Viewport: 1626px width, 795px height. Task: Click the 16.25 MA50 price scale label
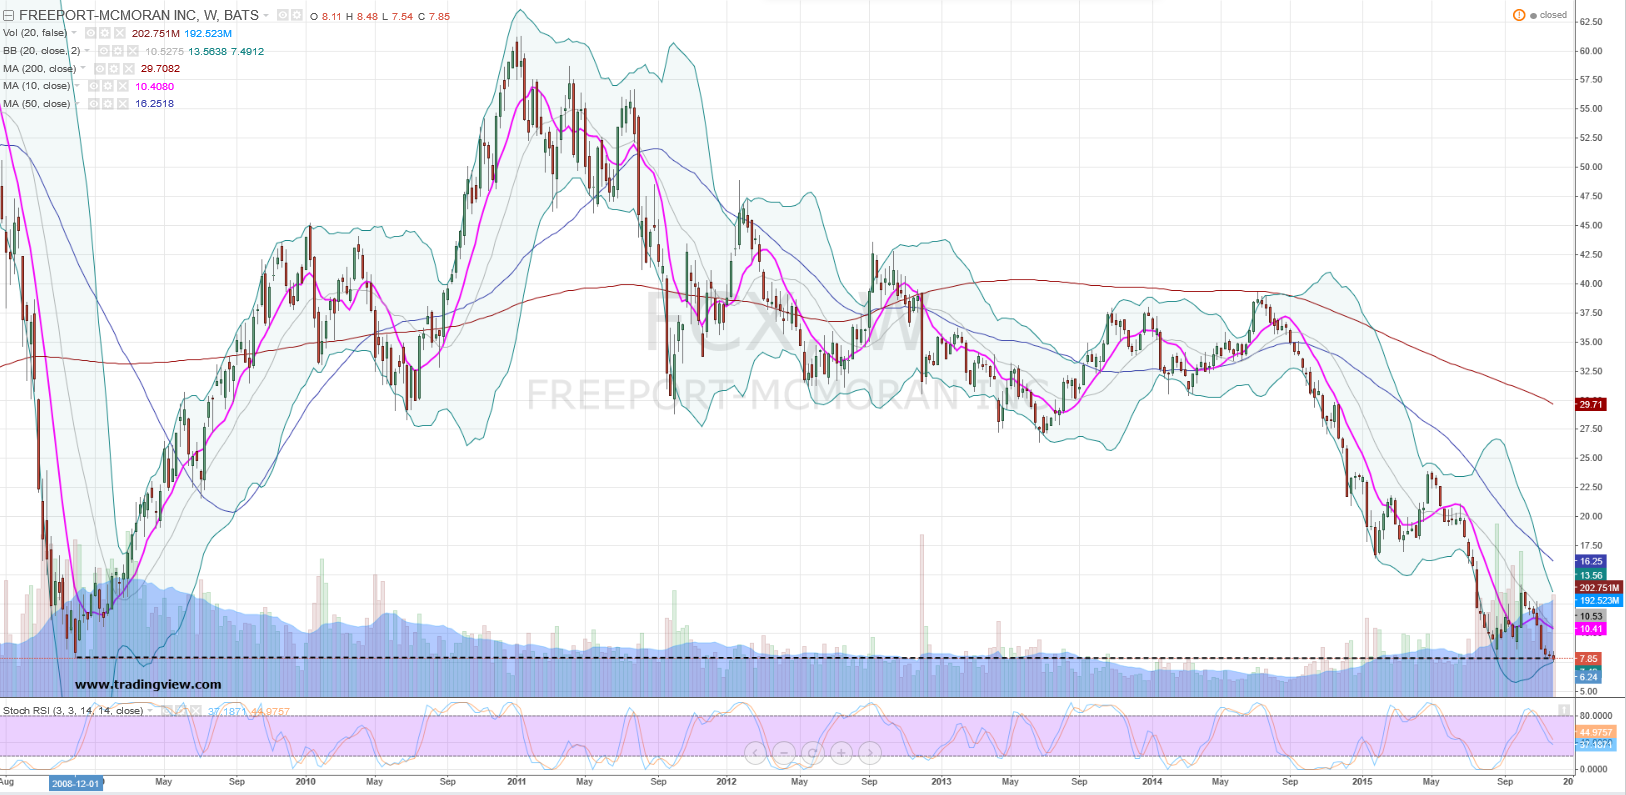(x=1591, y=561)
